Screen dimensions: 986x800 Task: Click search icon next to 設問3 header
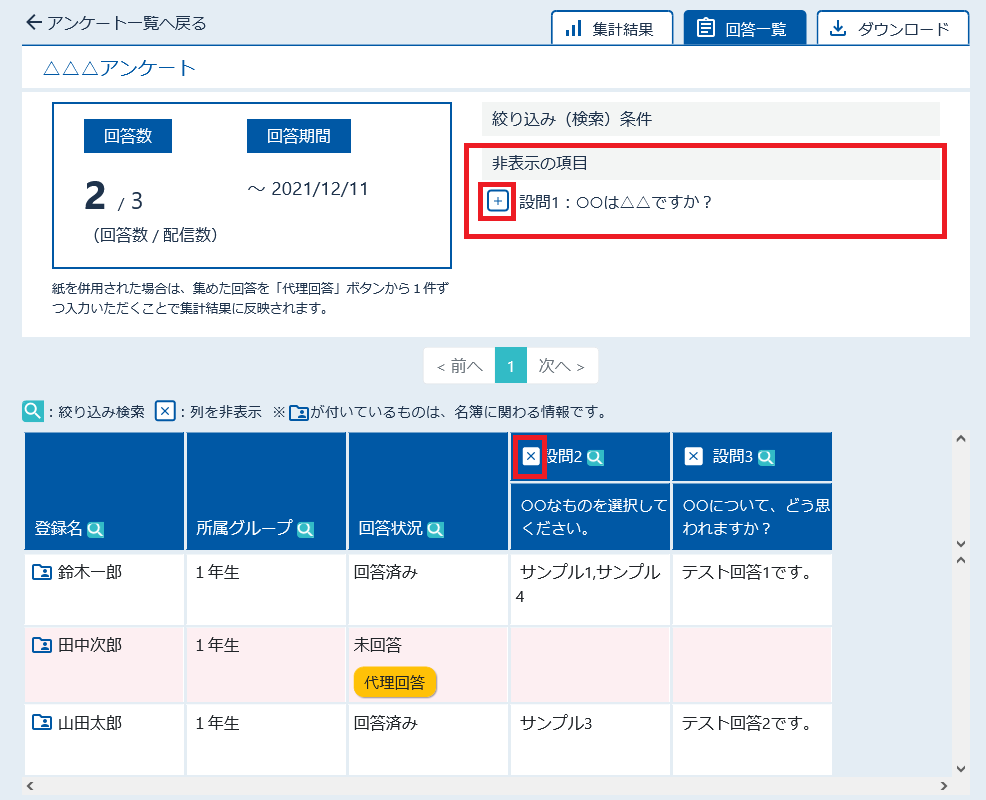(x=766, y=457)
